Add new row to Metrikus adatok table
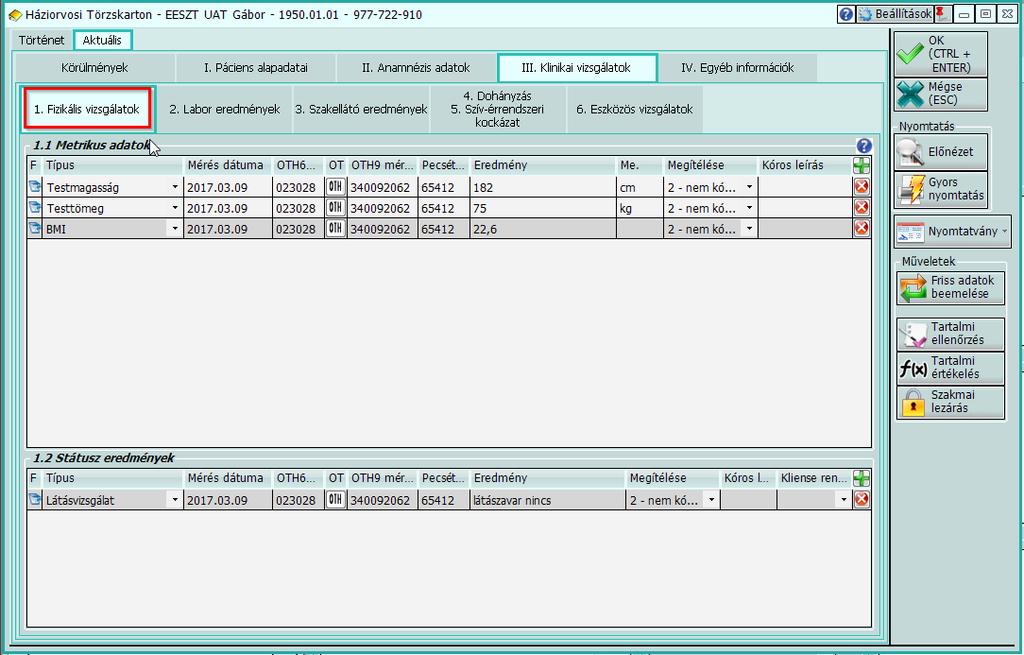Screen dimensions: 1024x655 (x=861, y=165)
